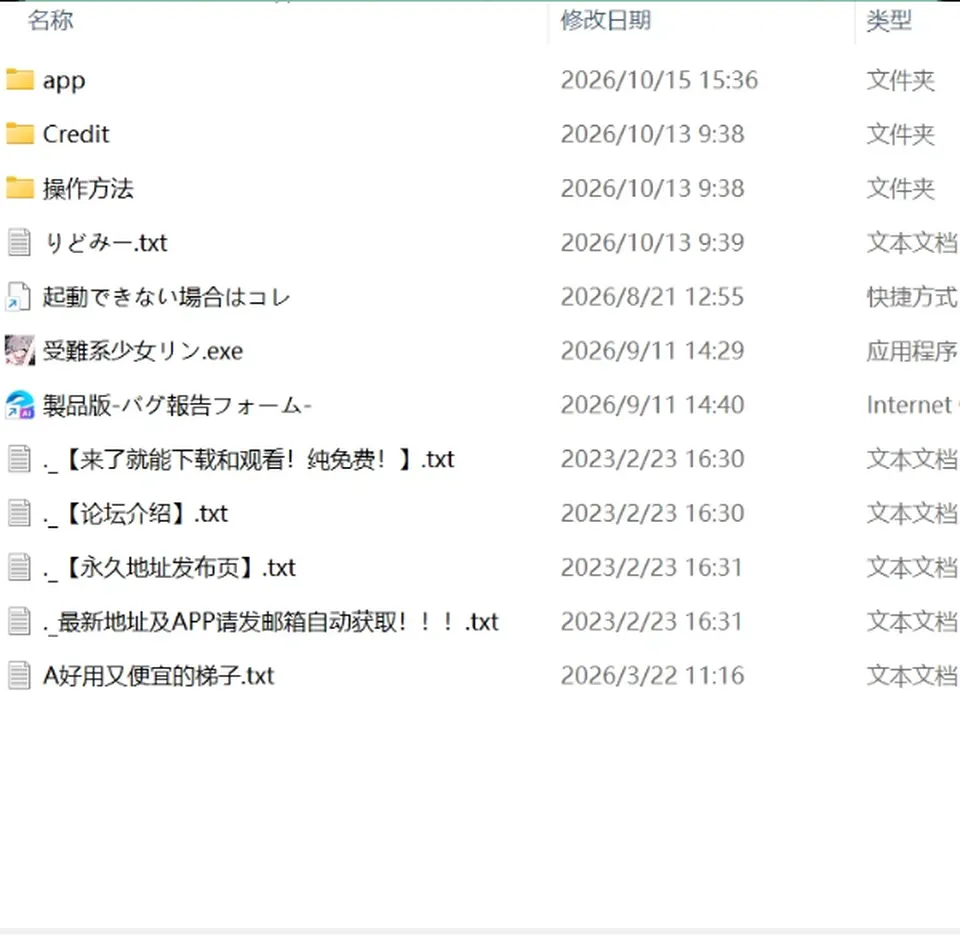Click the date 2026/10/15 15:36

659,80
